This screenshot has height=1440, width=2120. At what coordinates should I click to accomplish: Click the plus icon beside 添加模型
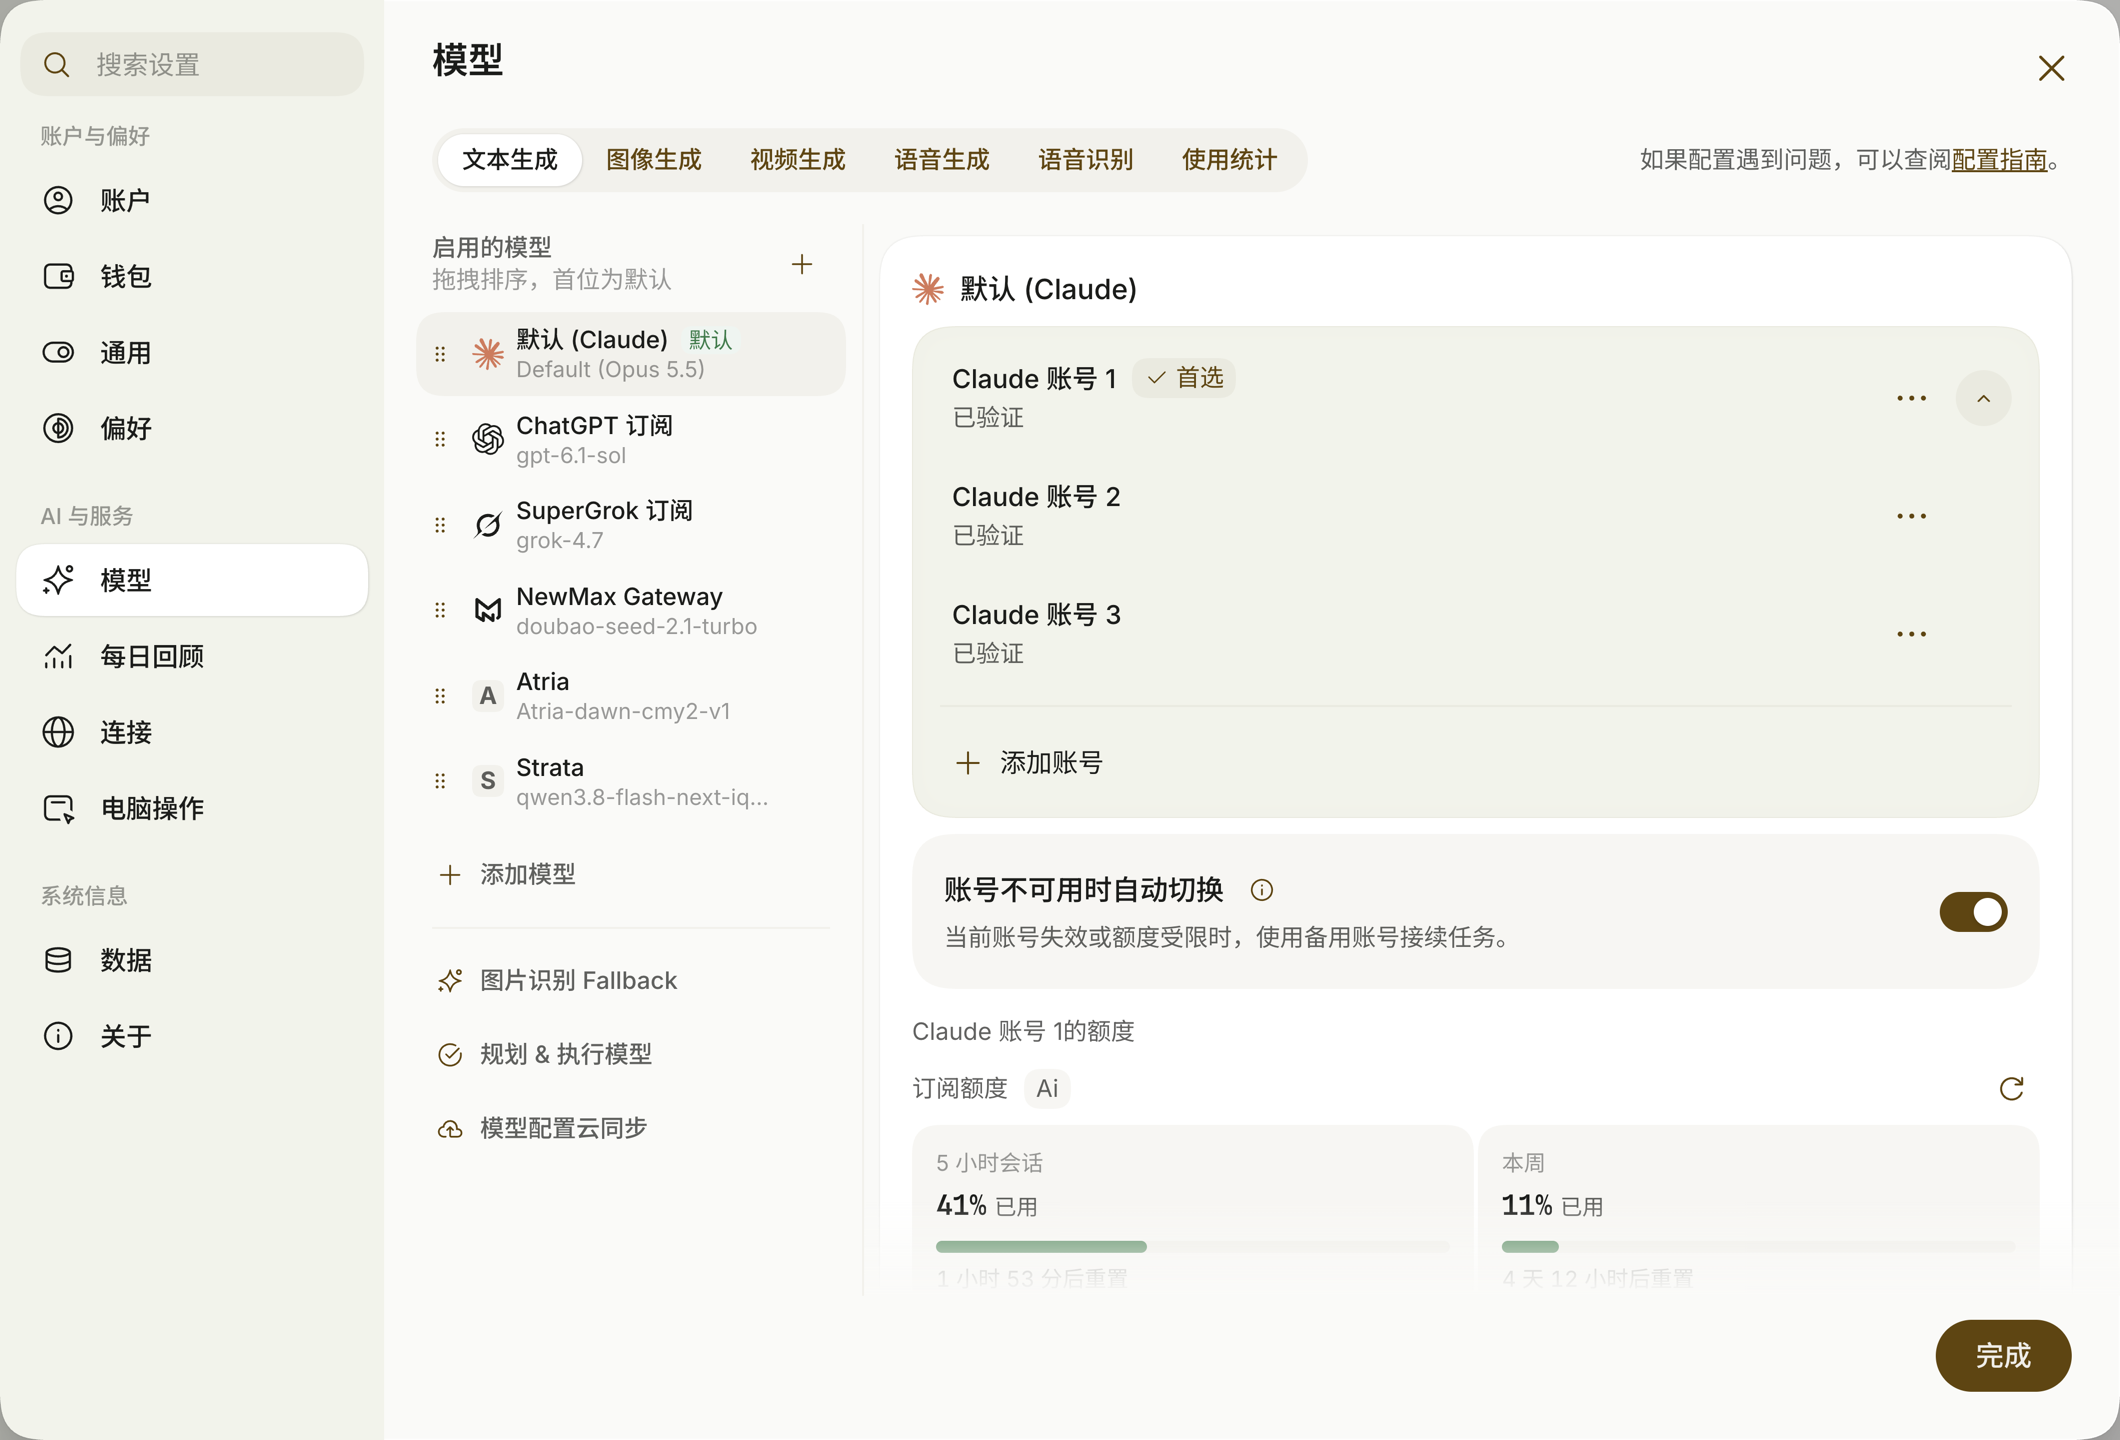pyautogui.click(x=450, y=874)
